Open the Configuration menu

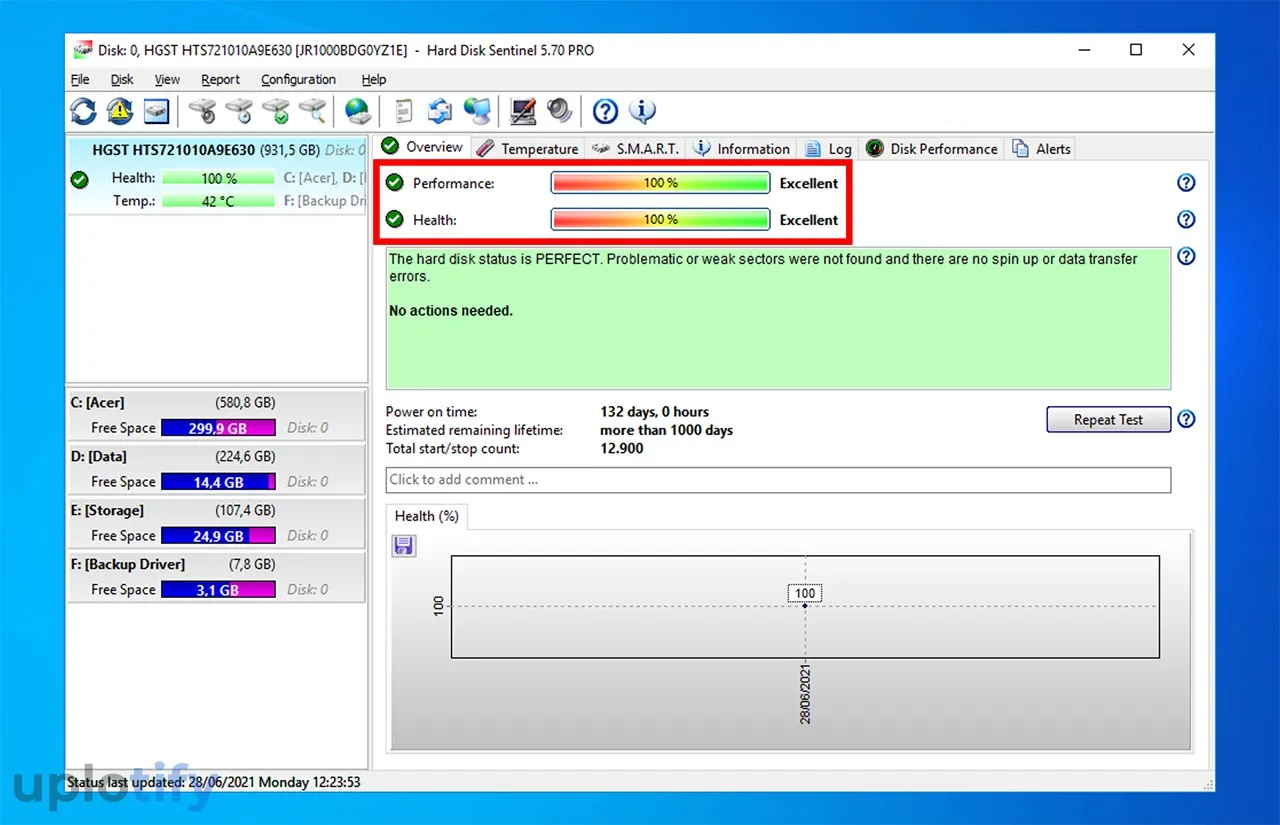pos(298,79)
